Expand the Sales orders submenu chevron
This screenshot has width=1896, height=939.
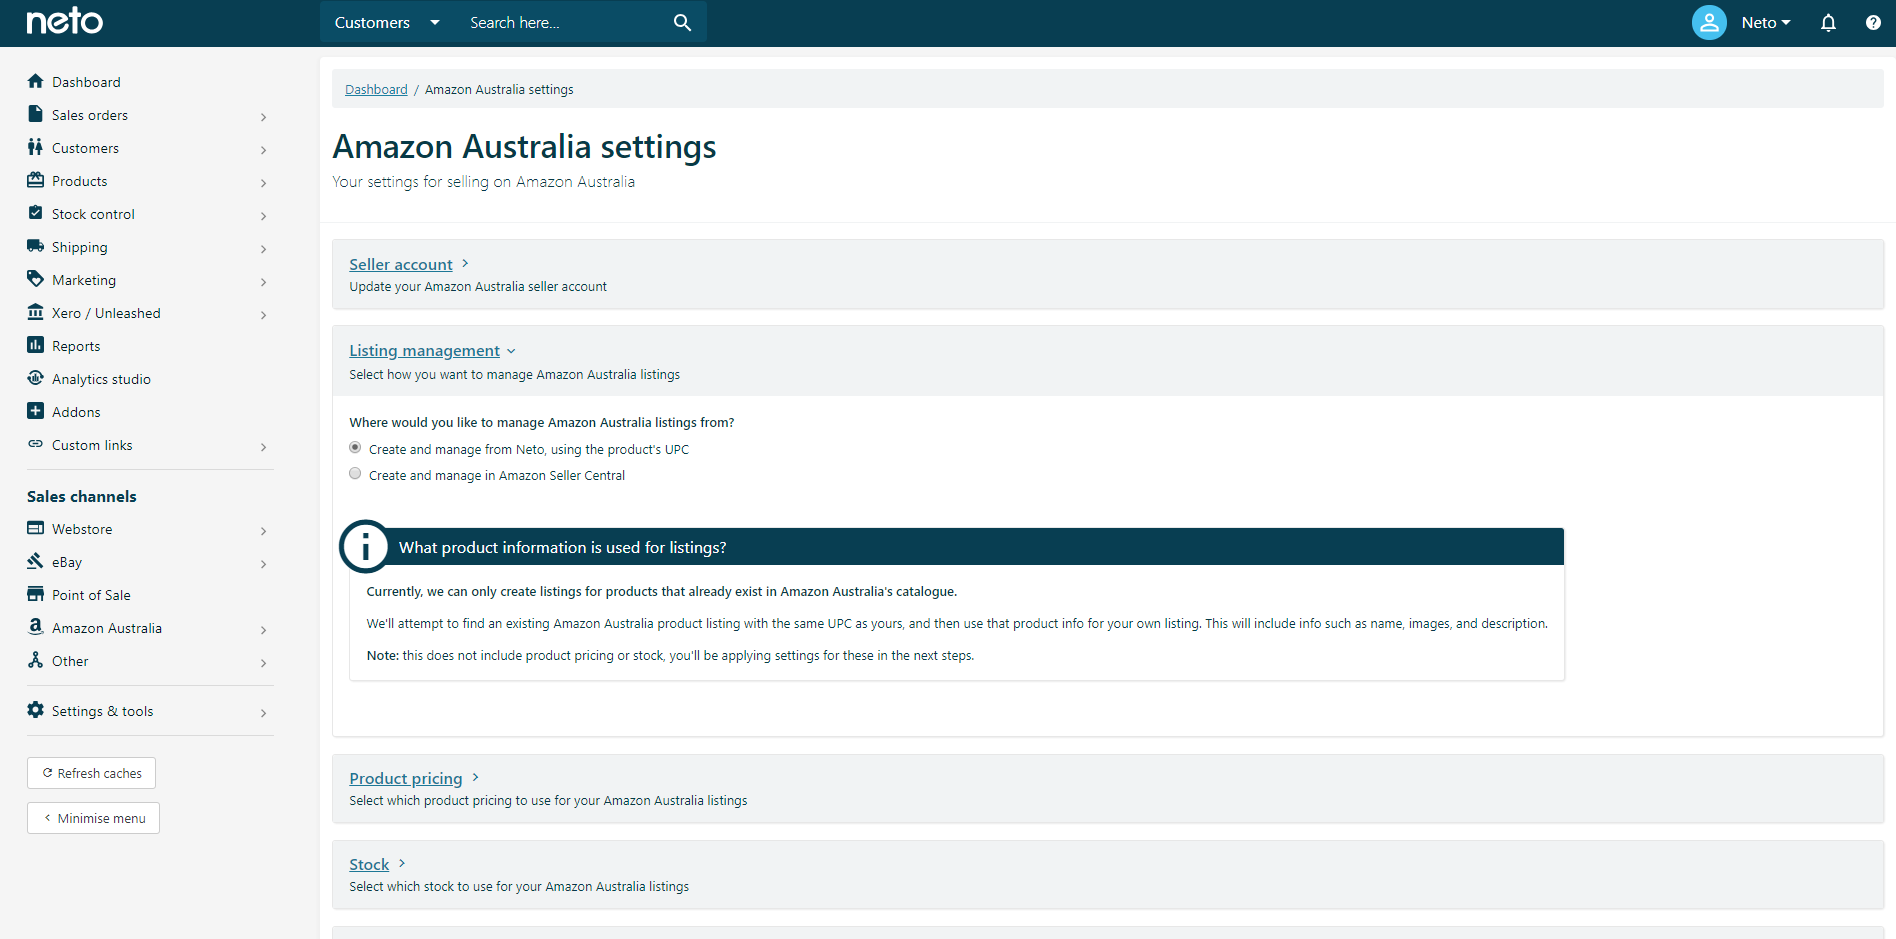(x=264, y=117)
